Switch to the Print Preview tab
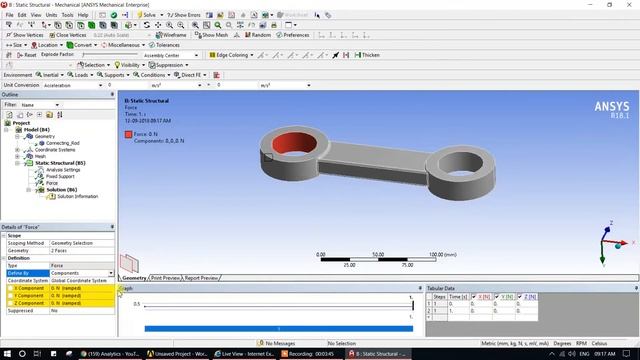Viewport: 640px width, 360px height. pyautogui.click(x=165, y=278)
